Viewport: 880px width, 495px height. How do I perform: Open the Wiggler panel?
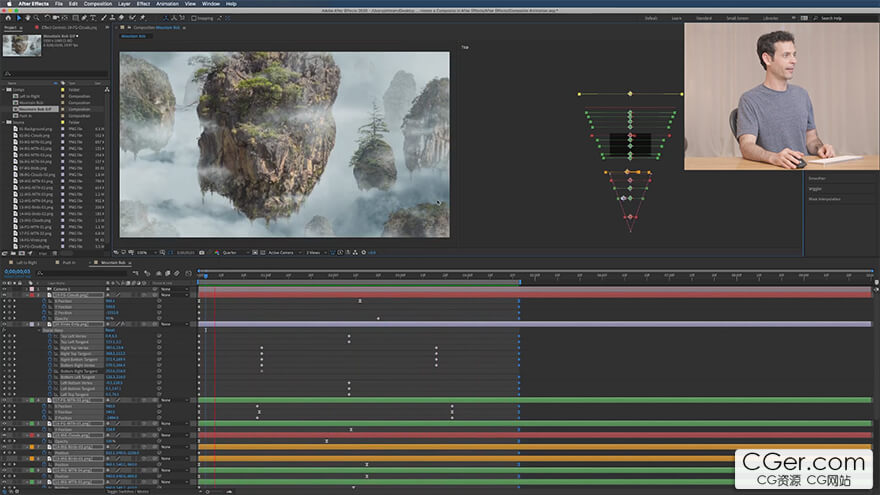(x=815, y=189)
